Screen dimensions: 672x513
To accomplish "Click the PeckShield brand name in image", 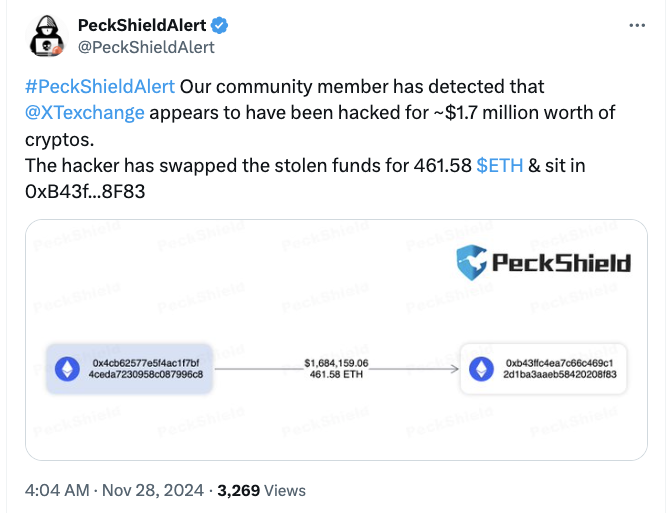I will pos(560,264).
